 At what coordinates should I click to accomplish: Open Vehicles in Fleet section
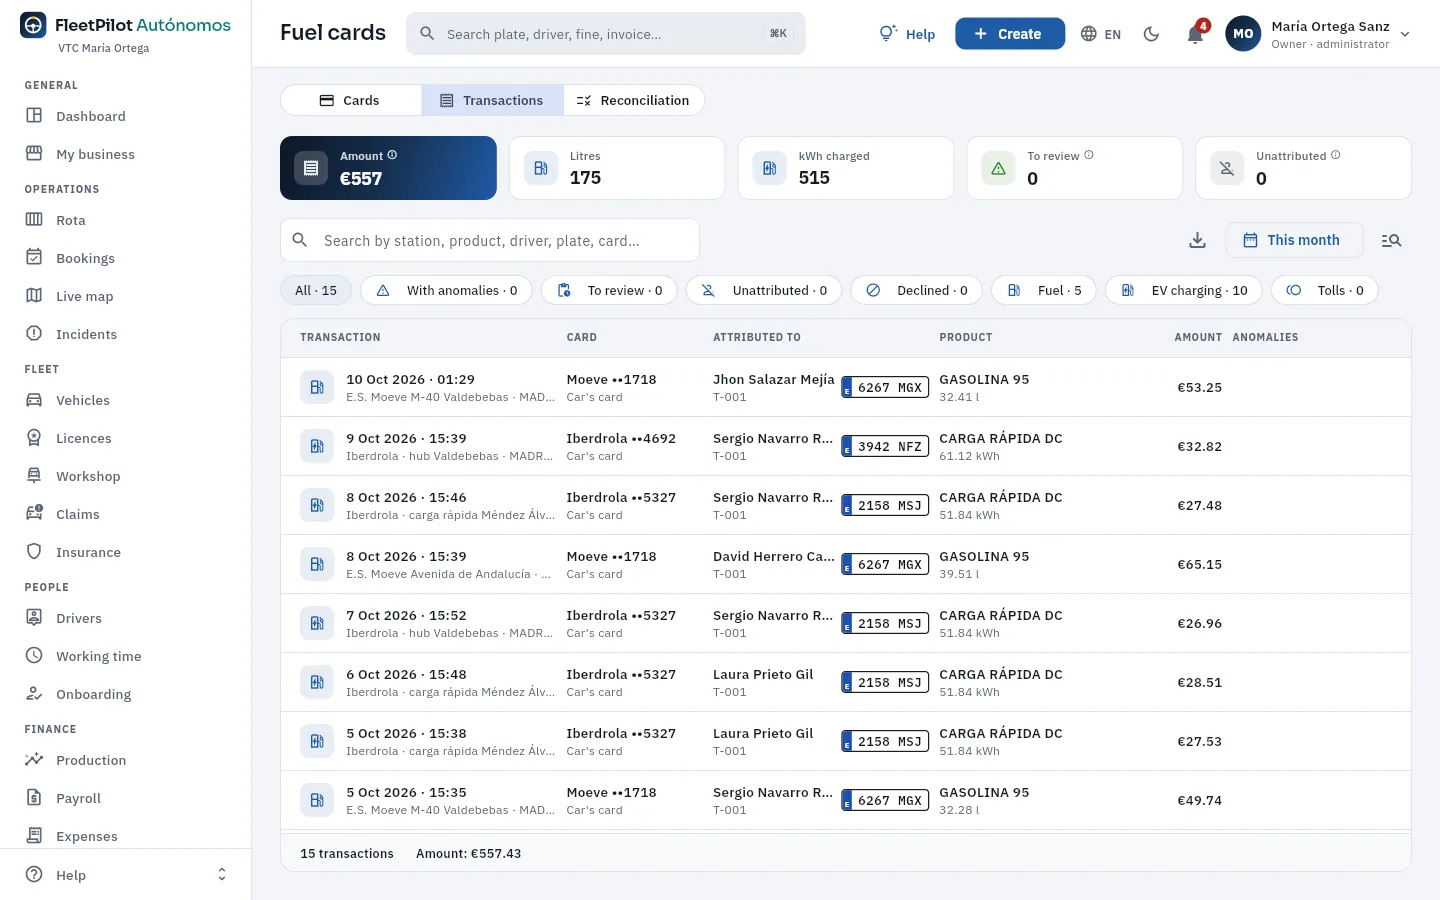(x=125, y=400)
